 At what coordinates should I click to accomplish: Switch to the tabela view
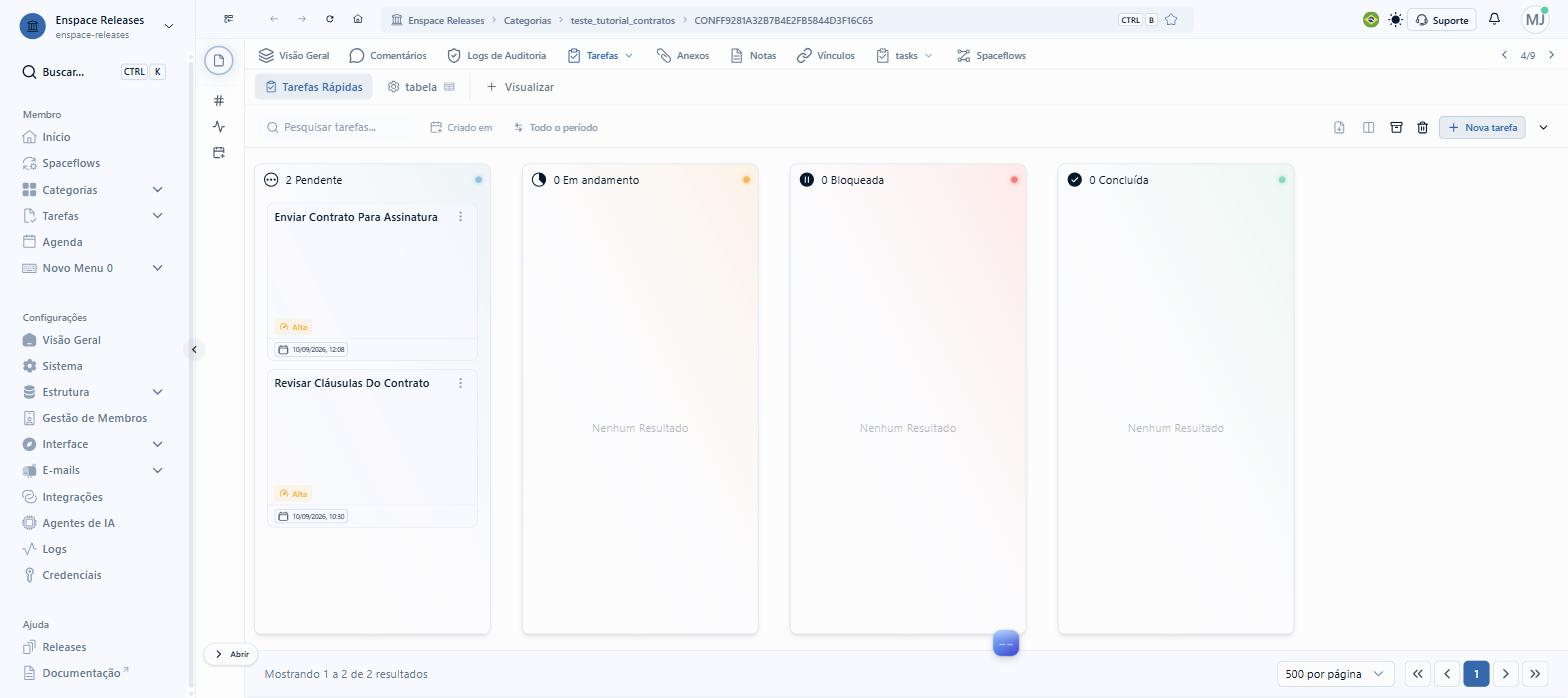tap(421, 87)
